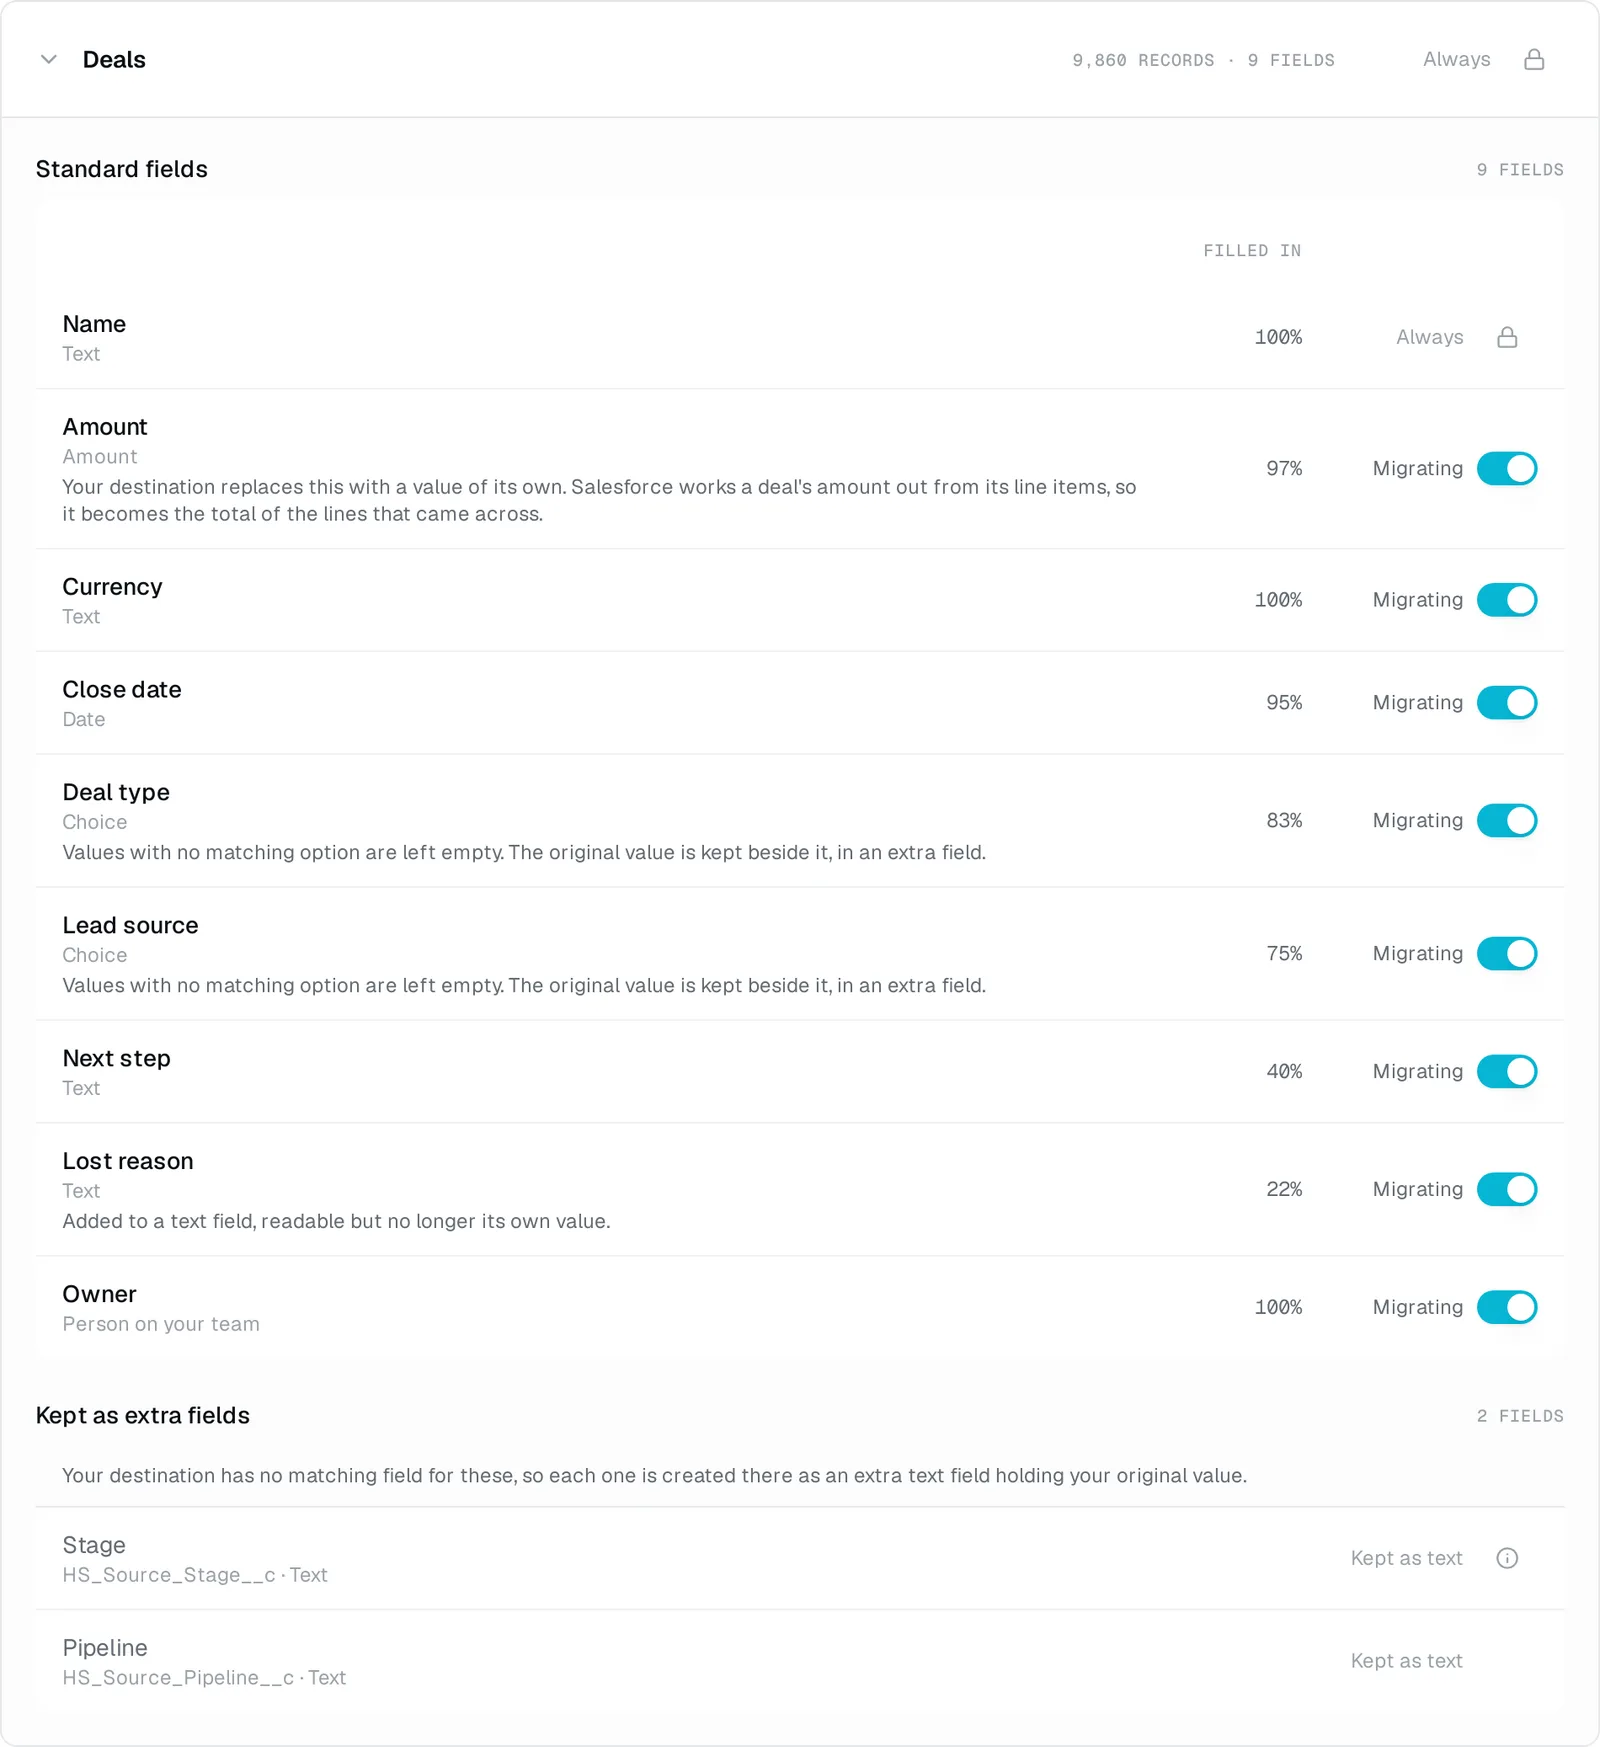The width and height of the screenshot is (1600, 1747).
Task: Click the Deals section title
Action: point(114,60)
